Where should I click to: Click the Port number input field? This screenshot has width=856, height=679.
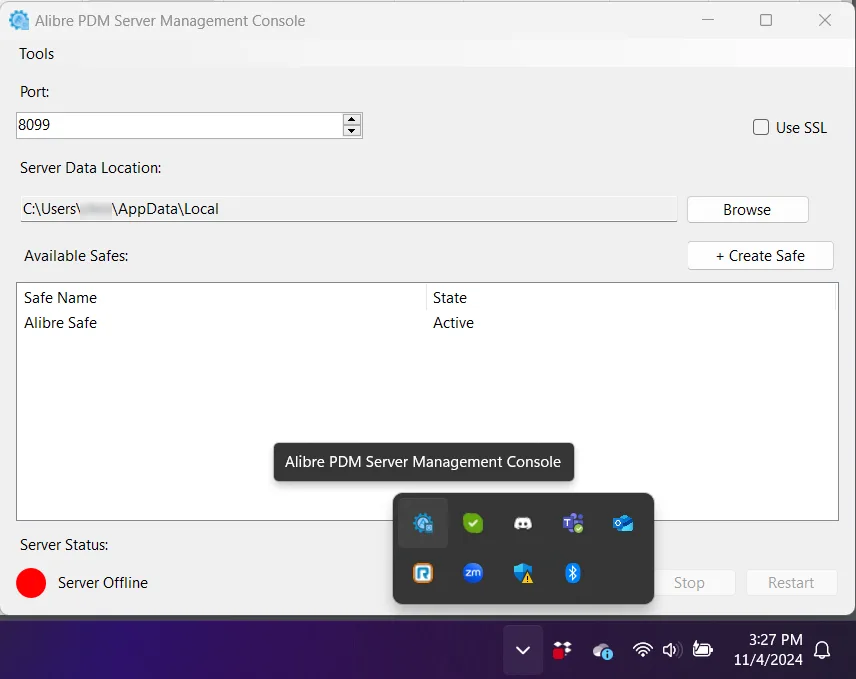[x=180, y=125]
